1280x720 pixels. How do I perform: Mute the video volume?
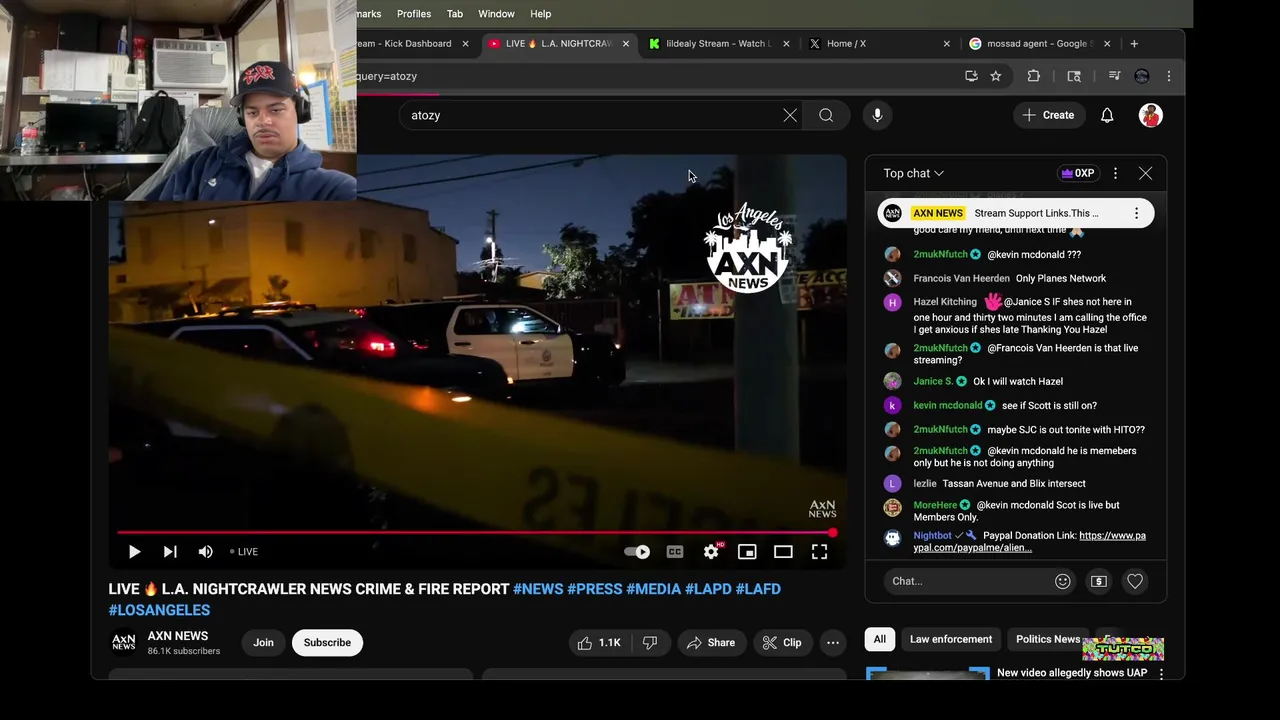206,552
